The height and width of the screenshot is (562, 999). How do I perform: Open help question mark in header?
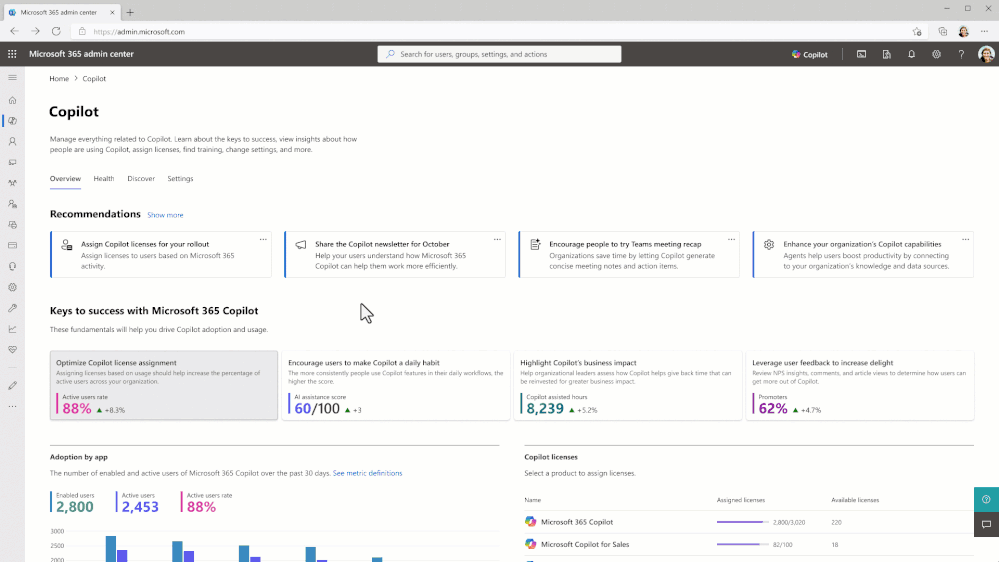(961, 54)
